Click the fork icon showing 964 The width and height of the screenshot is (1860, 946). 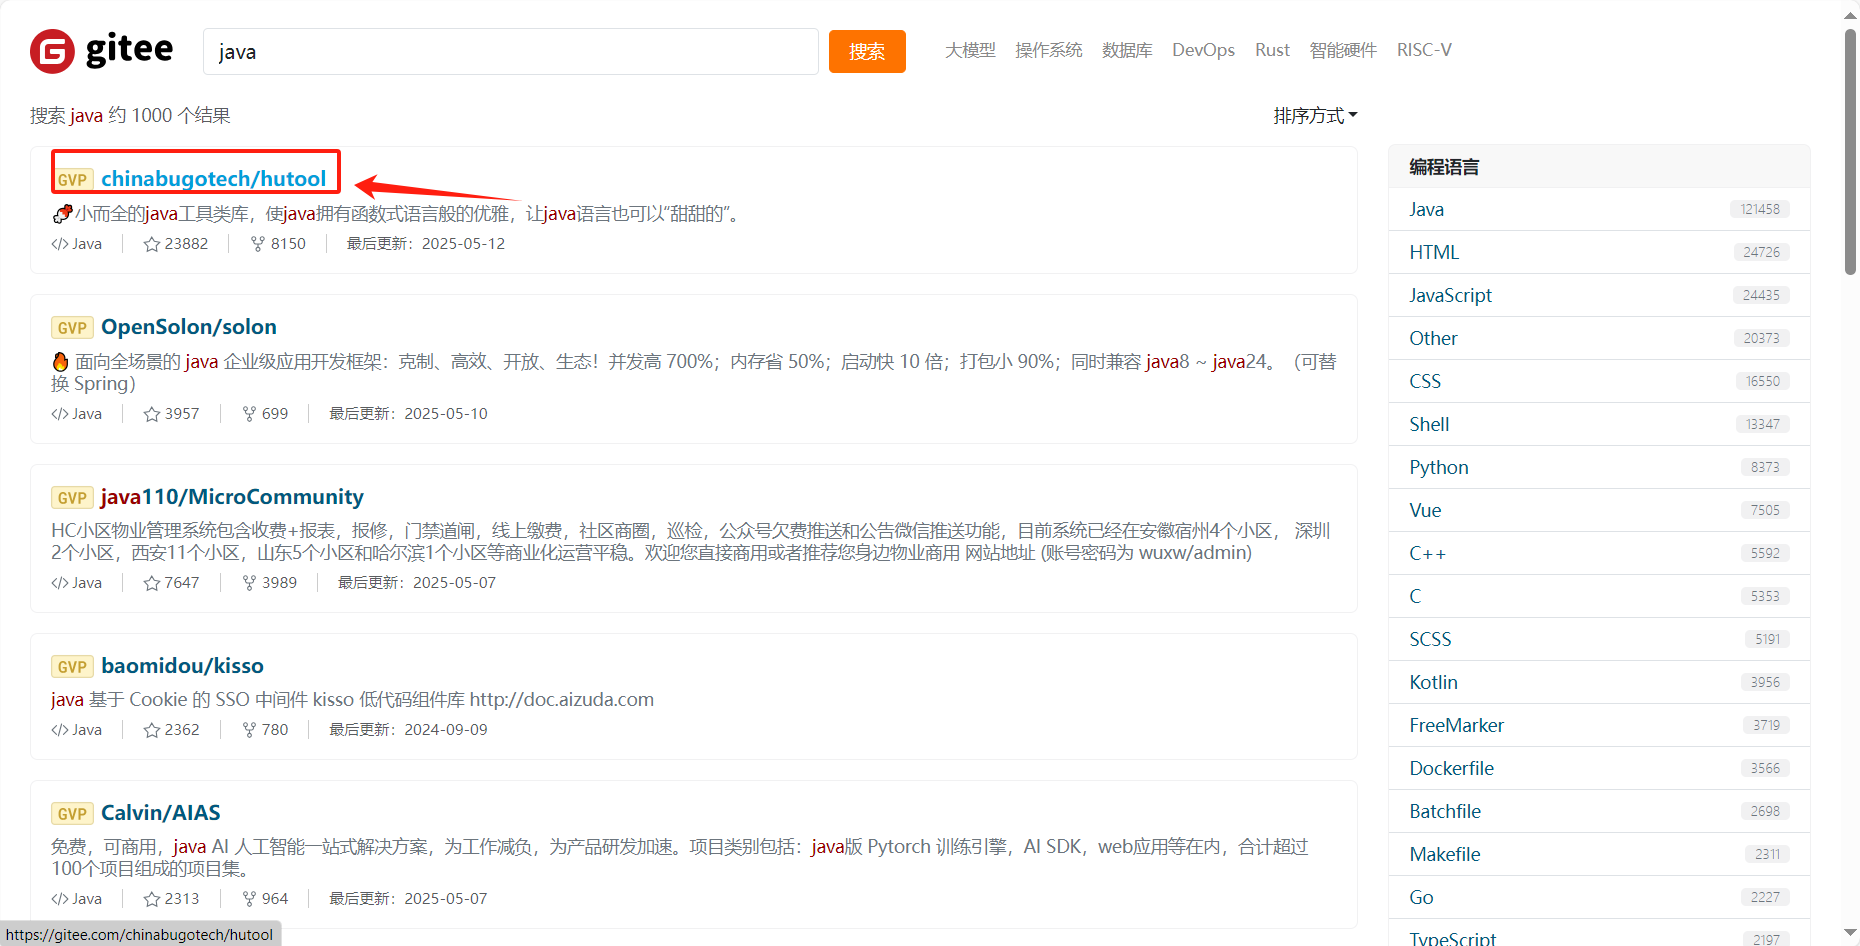pos(249,899)
